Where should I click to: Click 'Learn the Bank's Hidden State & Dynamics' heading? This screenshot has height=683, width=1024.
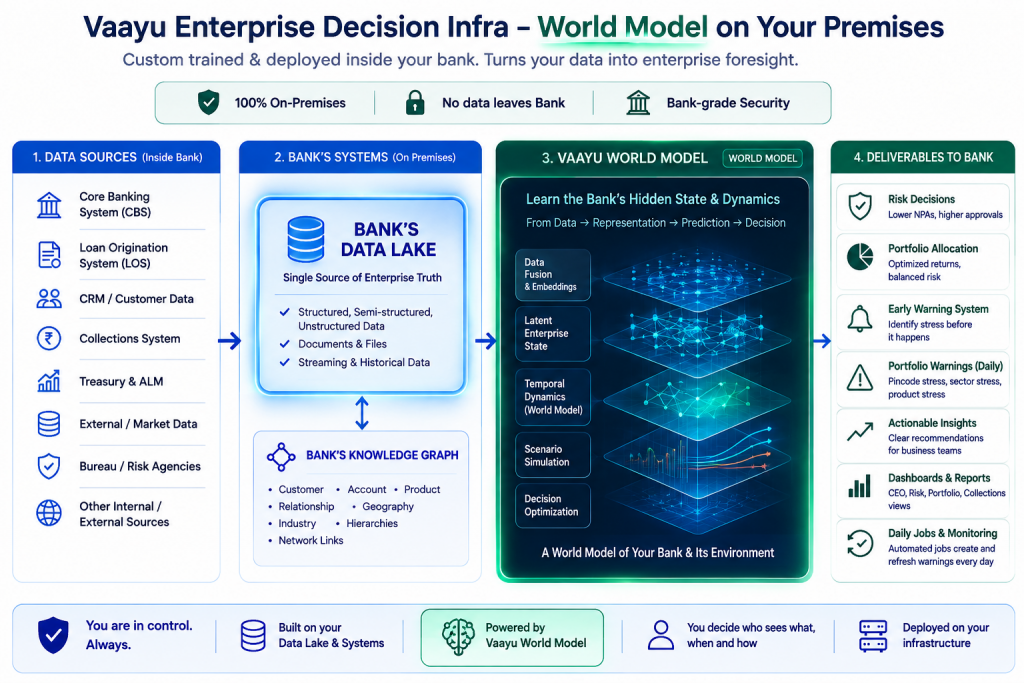pyautogui.click(x=653, y=199)
